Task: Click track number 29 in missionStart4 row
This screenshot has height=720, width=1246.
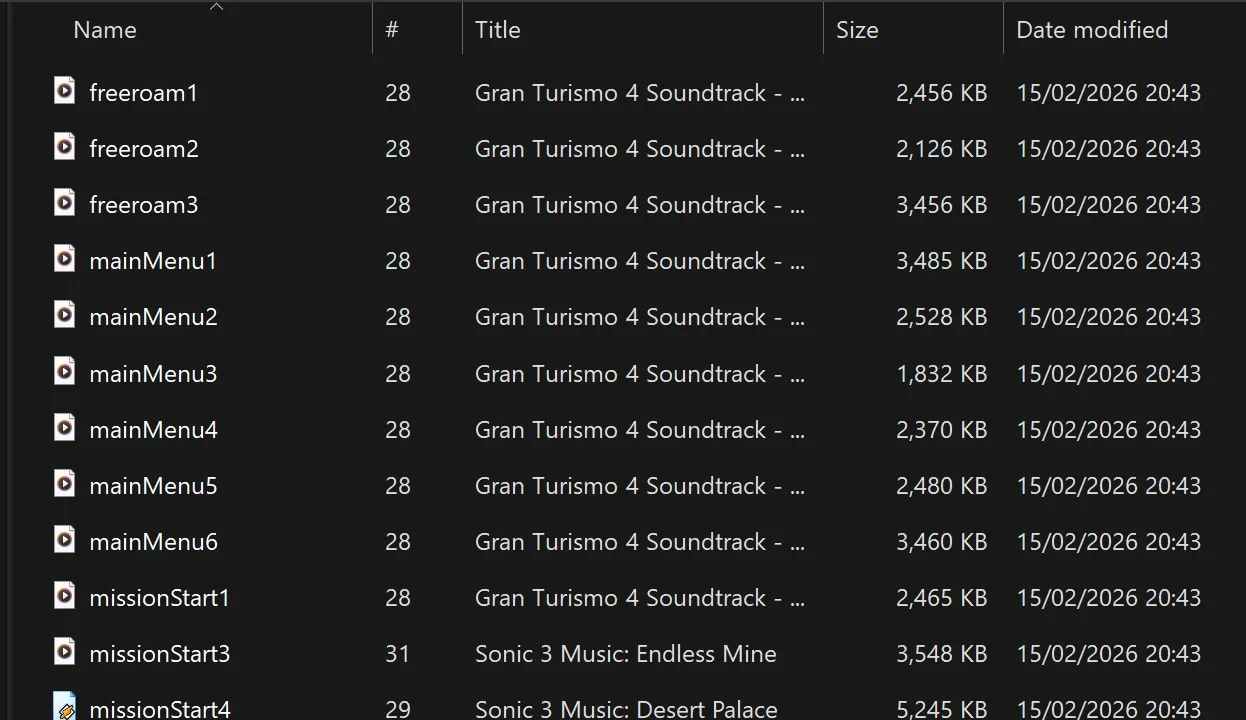Action: click(x=398, y=709)
